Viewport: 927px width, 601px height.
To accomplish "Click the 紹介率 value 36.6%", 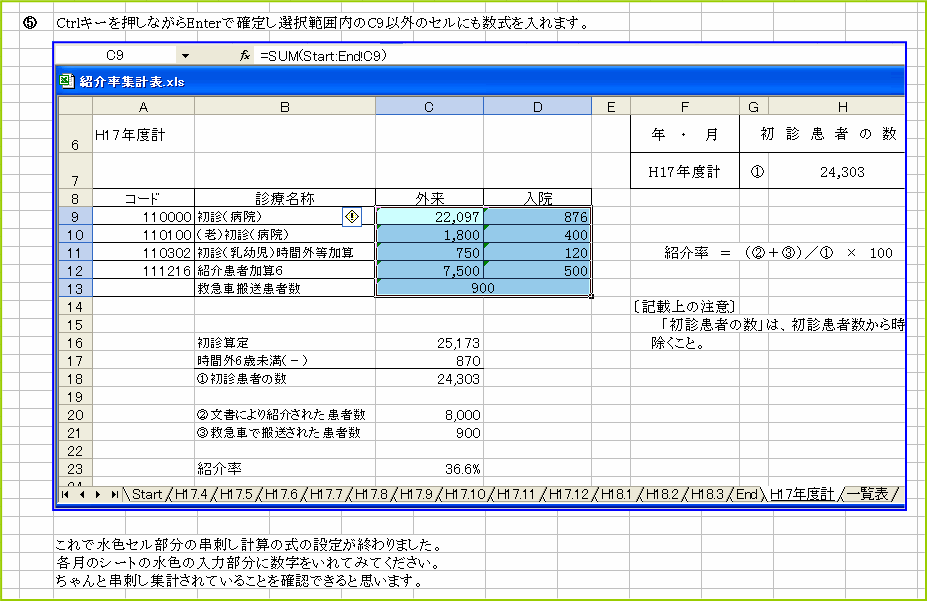I will [462, 467].
